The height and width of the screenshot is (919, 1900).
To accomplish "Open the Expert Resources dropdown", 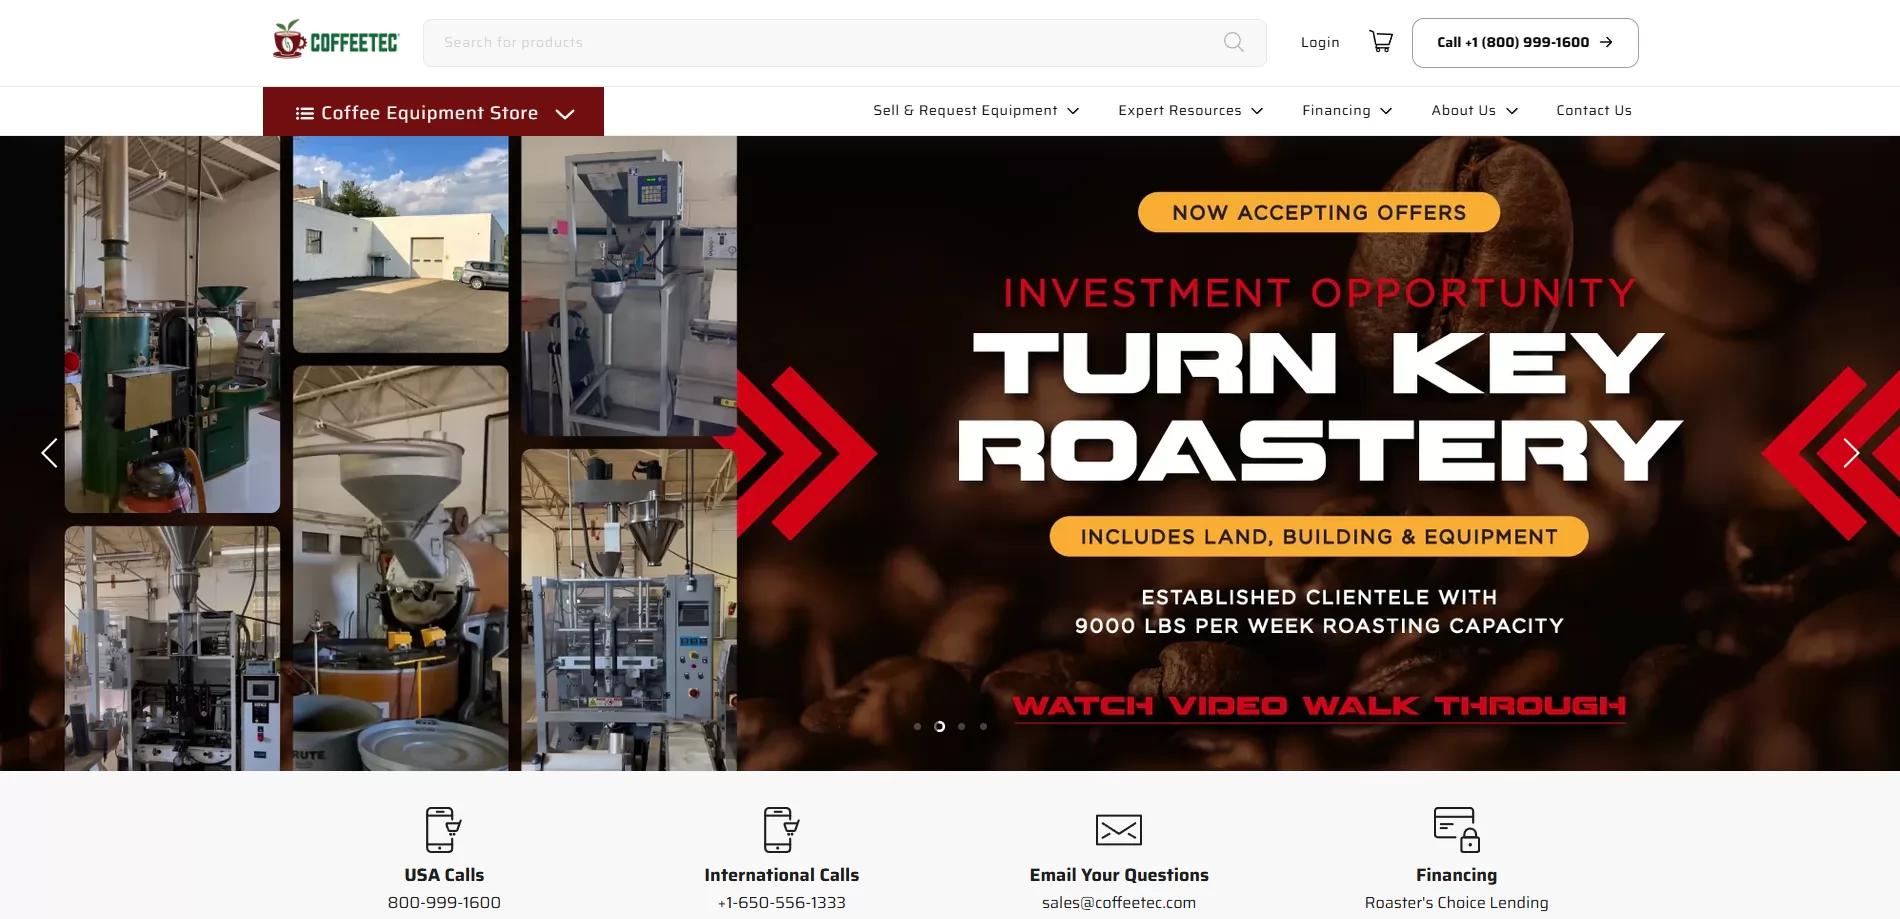I will (x=1190, y=111).
